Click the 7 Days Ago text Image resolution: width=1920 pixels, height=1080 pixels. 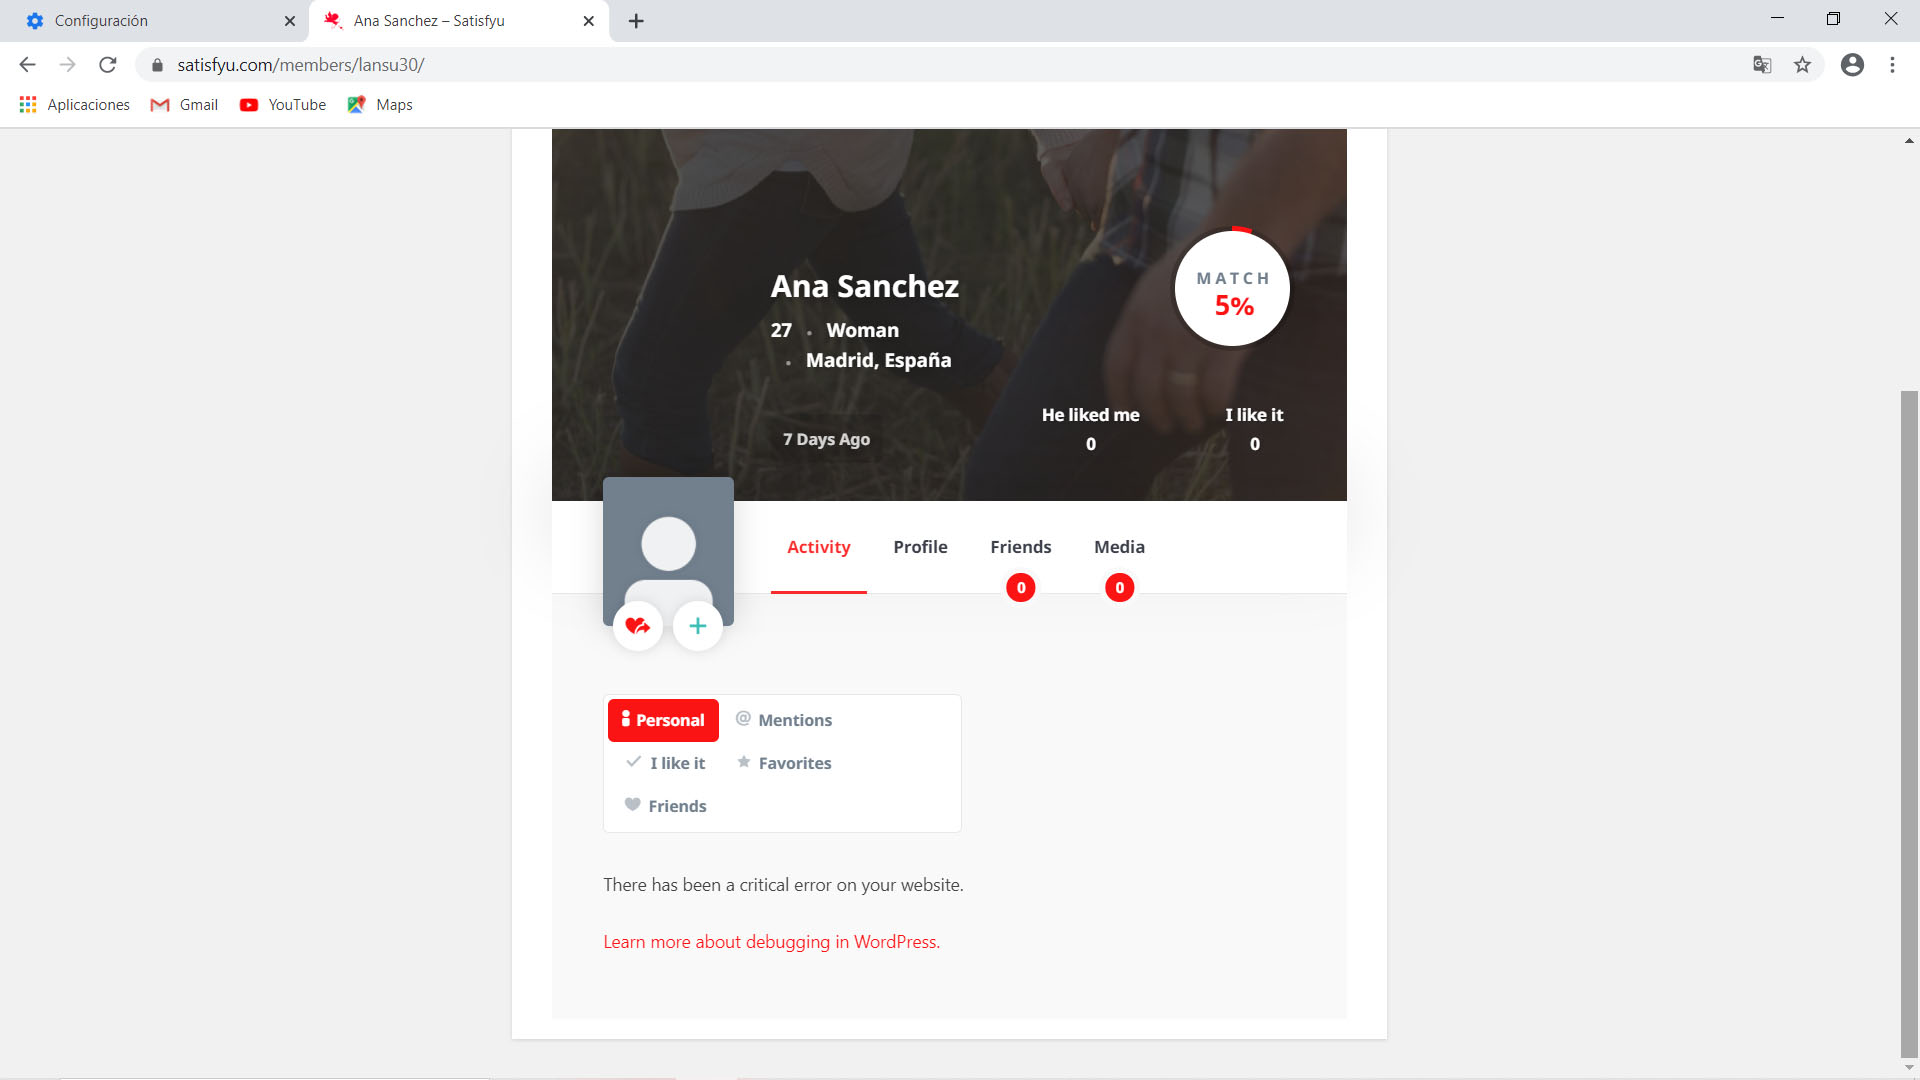826,440
